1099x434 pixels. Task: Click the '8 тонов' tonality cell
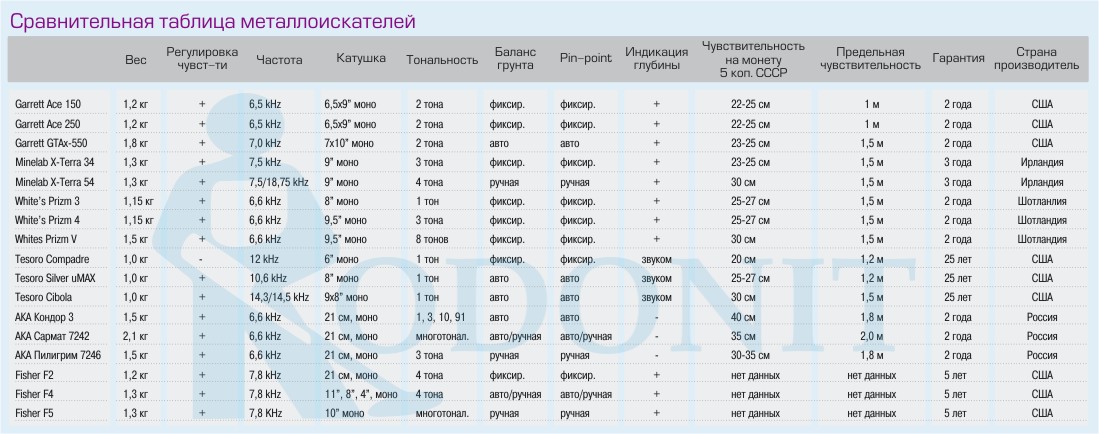pyautogui.click(x=433, y=240)
